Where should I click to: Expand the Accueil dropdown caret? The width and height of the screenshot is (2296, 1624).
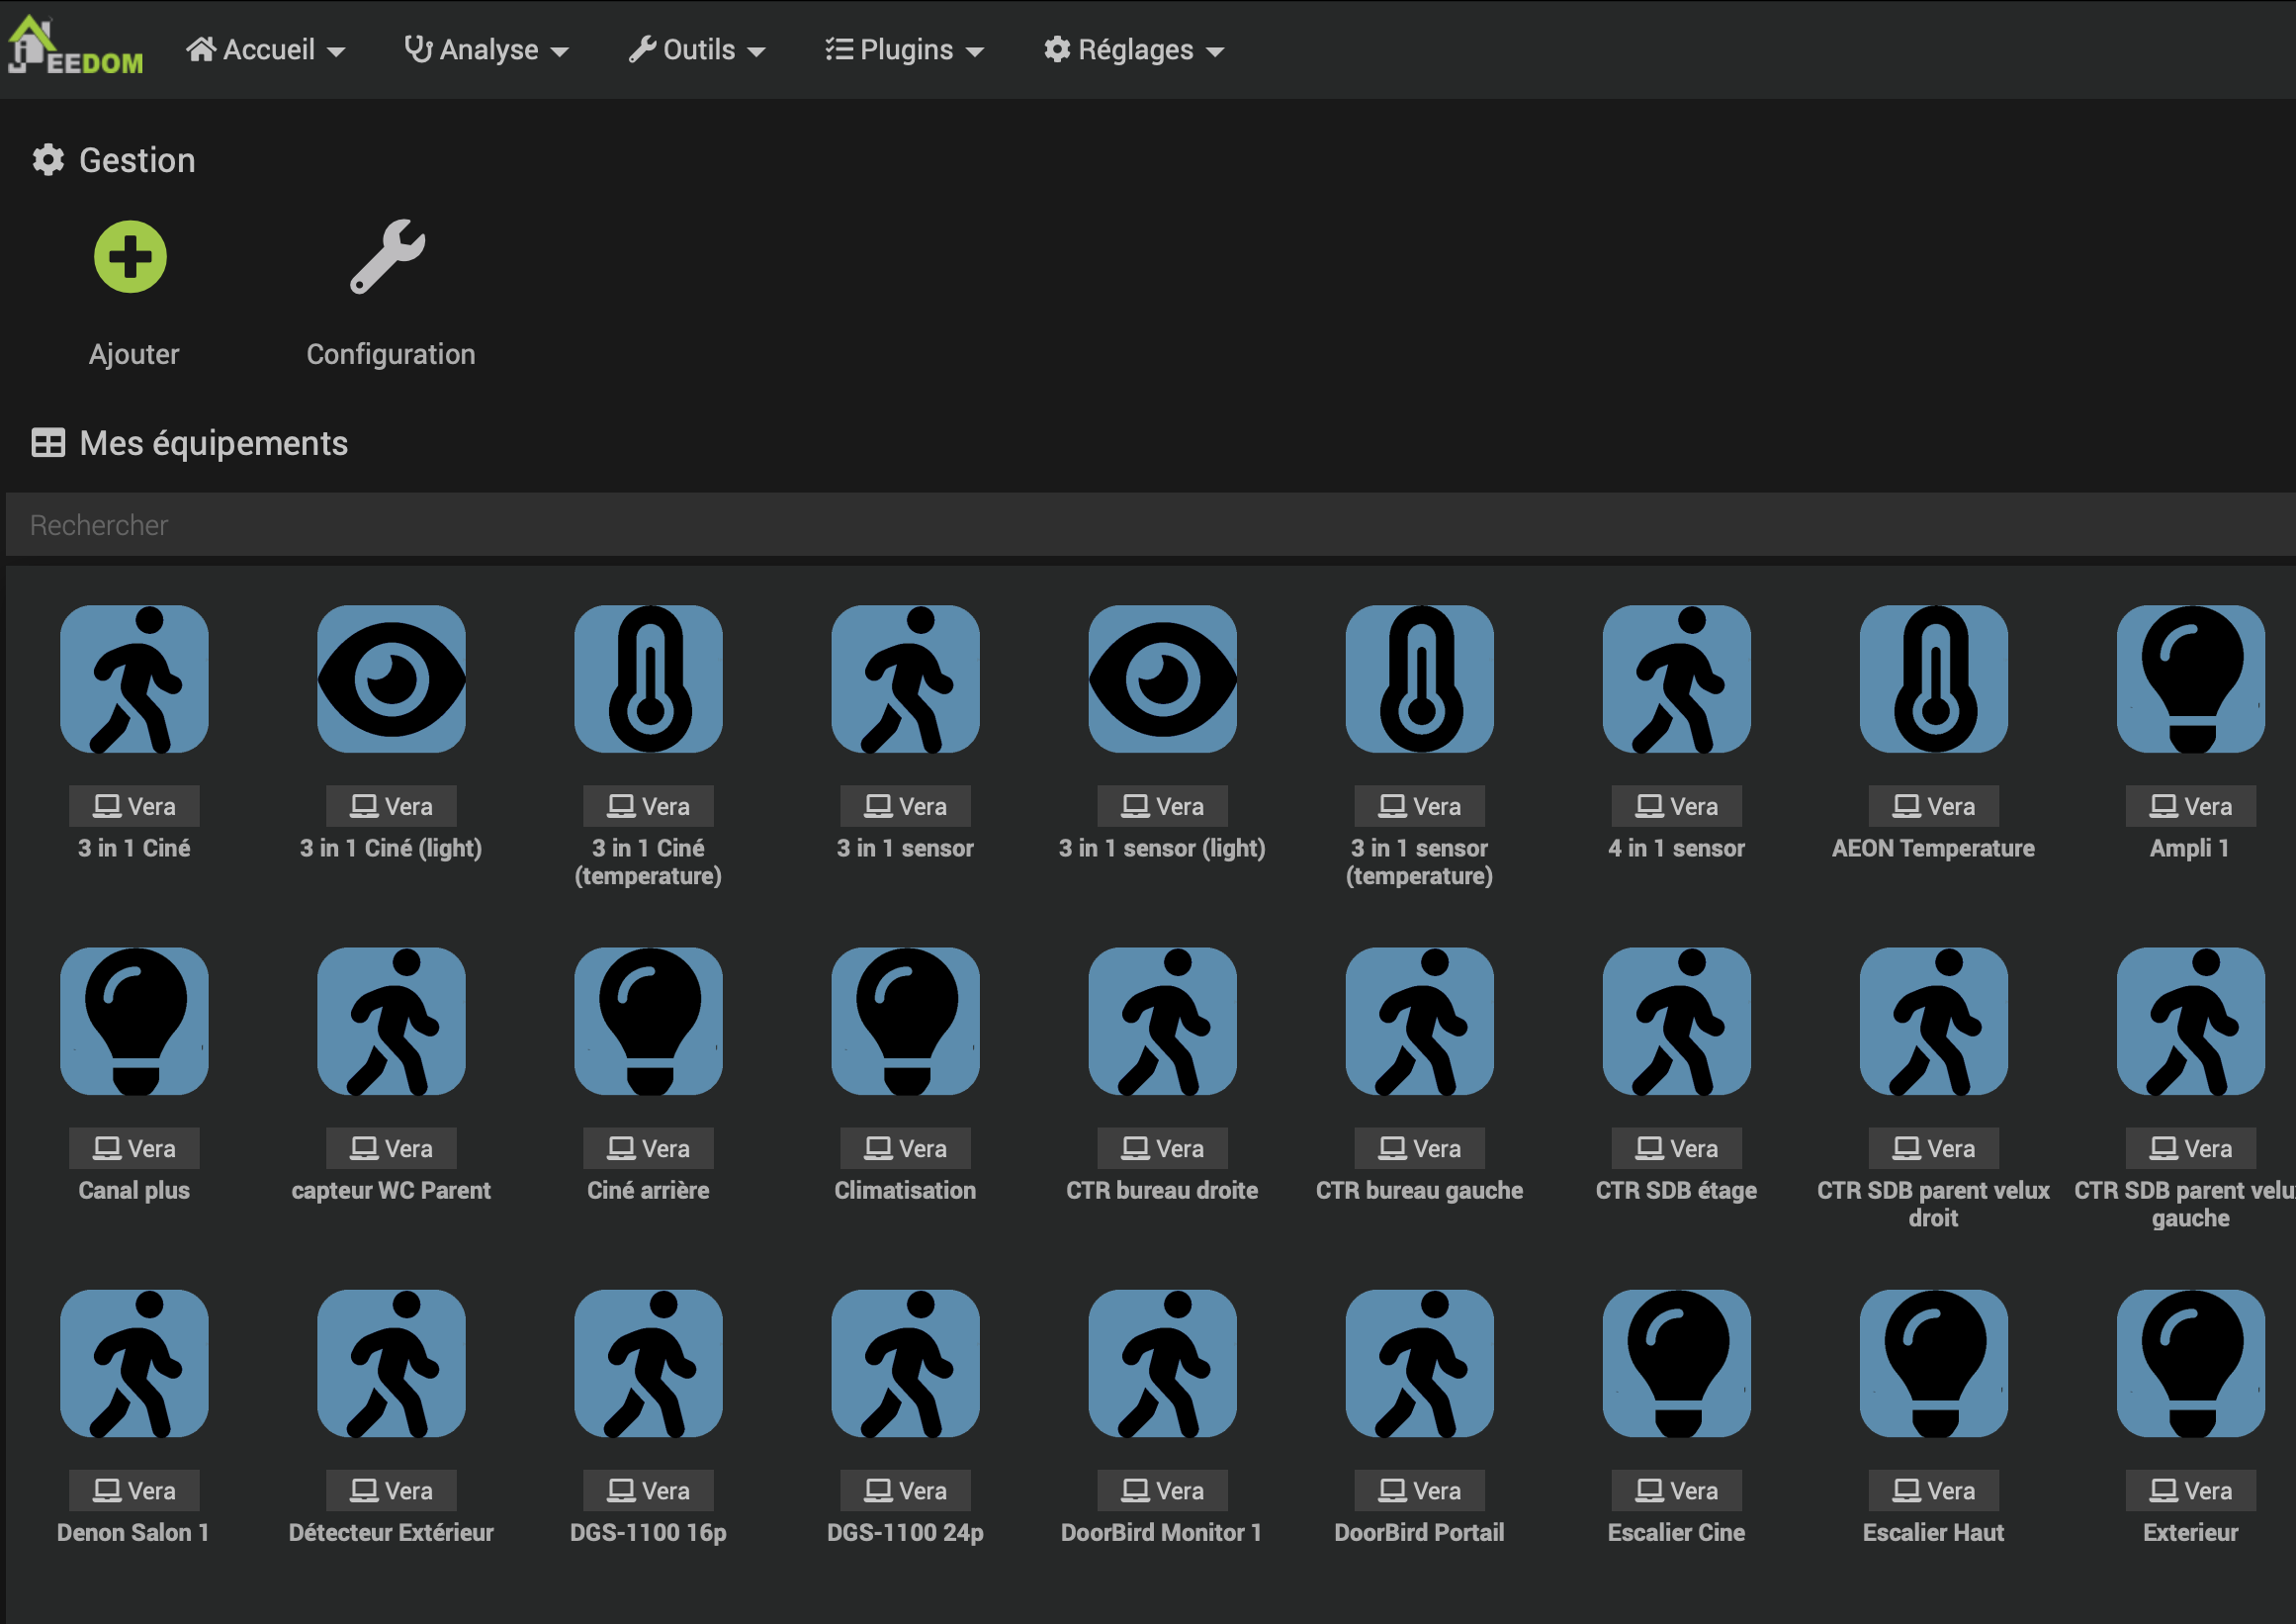coord(336,52)
